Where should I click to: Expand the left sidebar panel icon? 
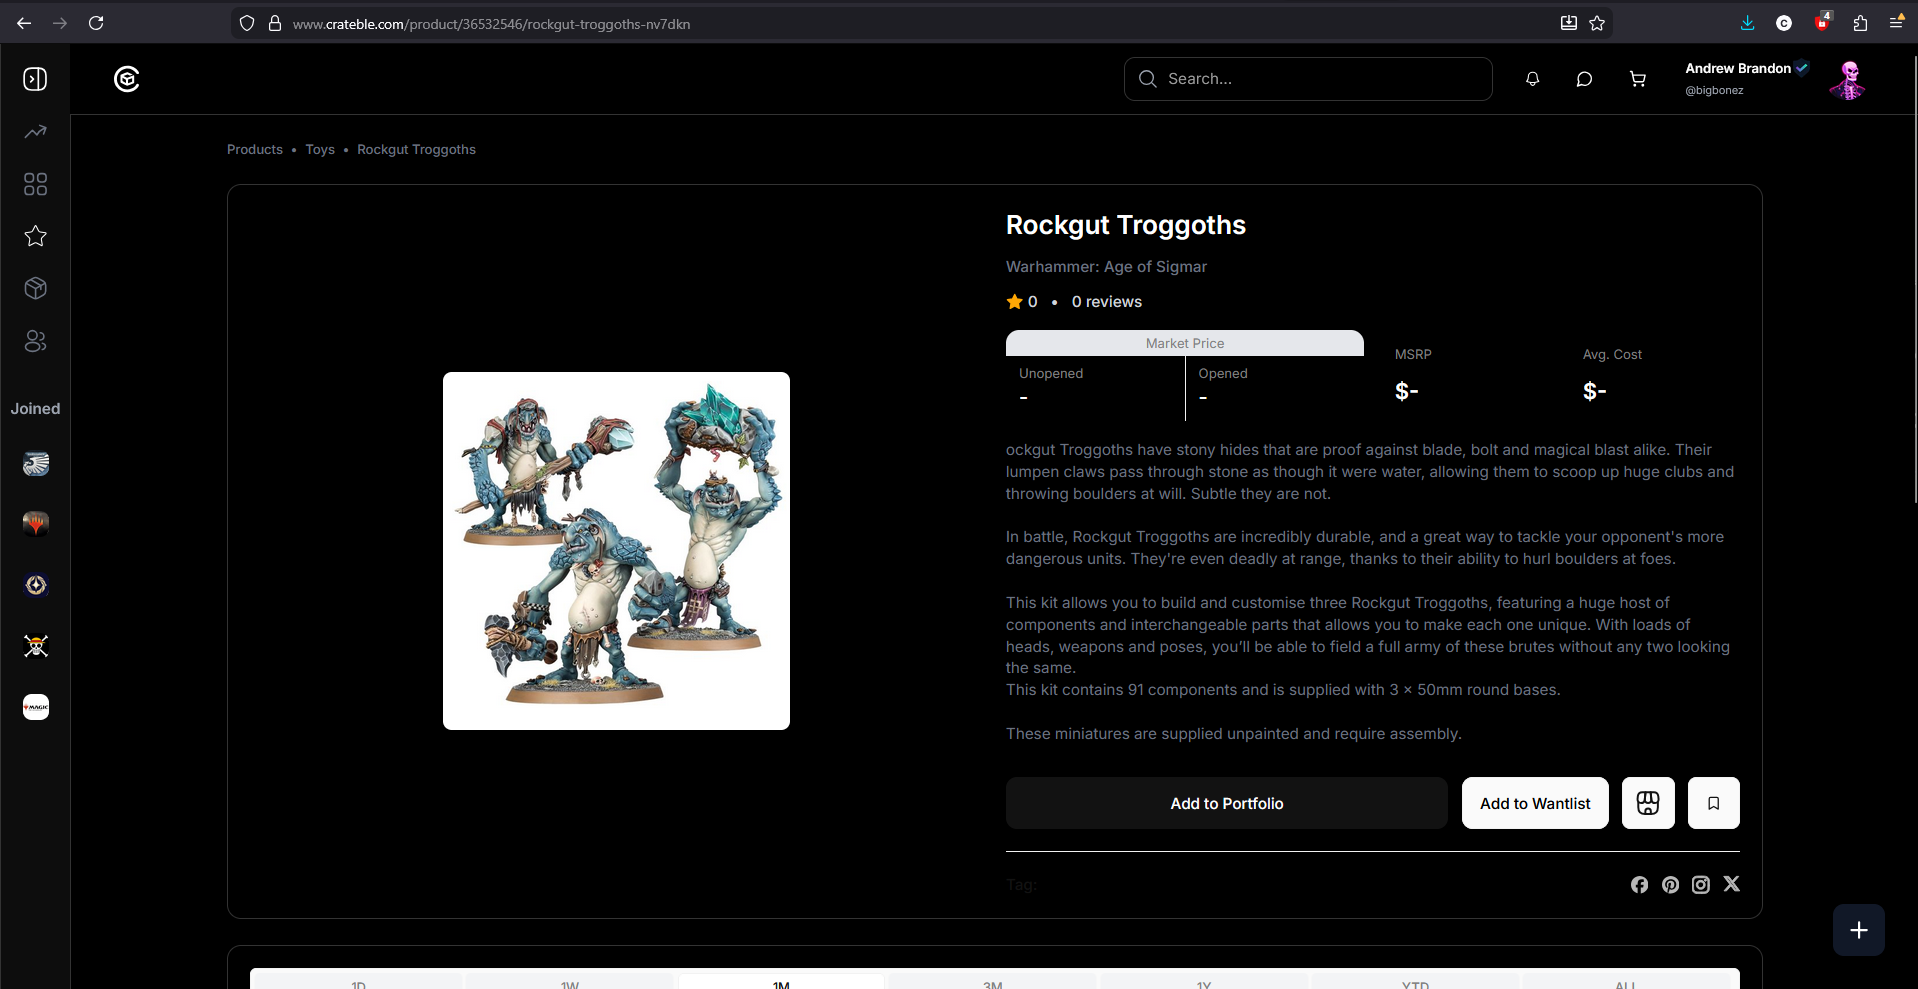click(35, 79)
